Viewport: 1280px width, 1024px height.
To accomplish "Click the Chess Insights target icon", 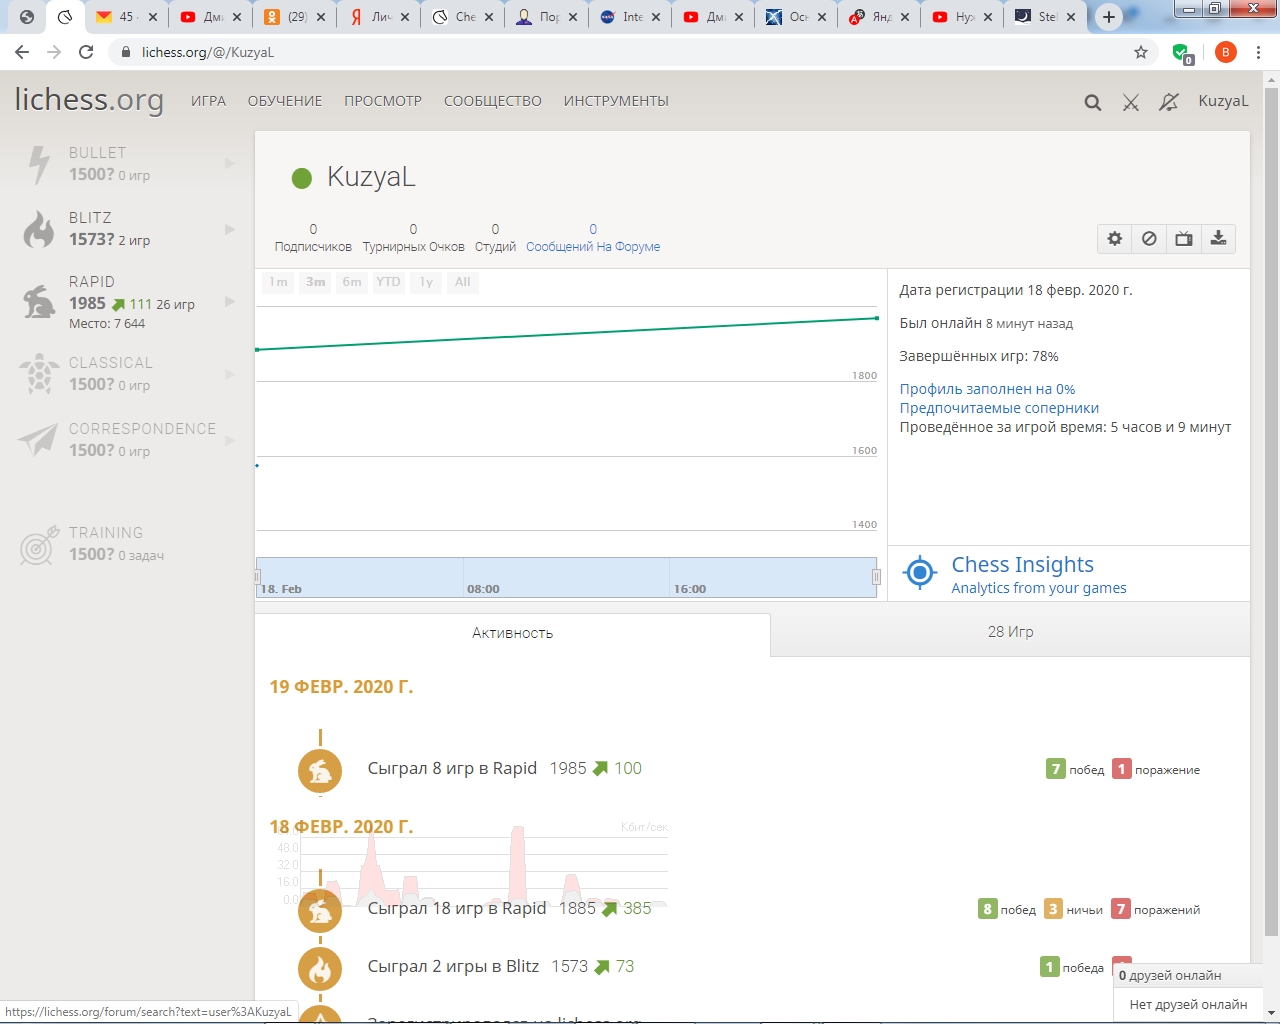I will (919, 573).
